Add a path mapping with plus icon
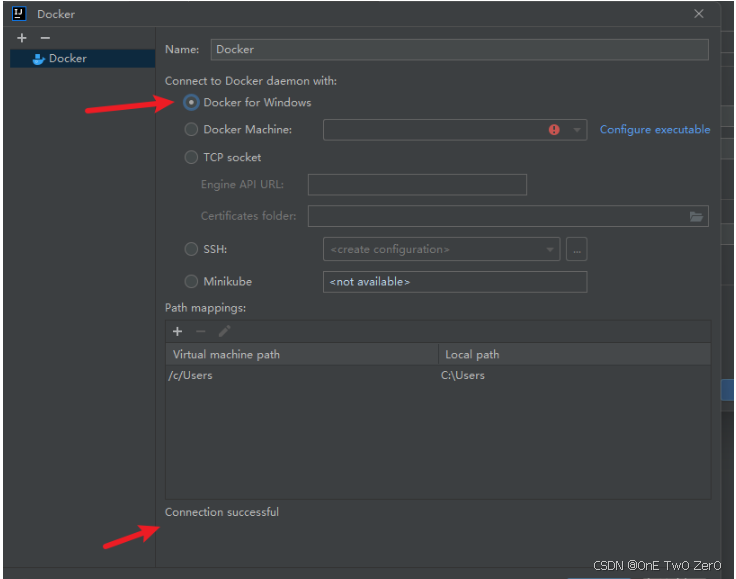The width and height of the screenshot is (736, 579). click(x=177, y=332)
